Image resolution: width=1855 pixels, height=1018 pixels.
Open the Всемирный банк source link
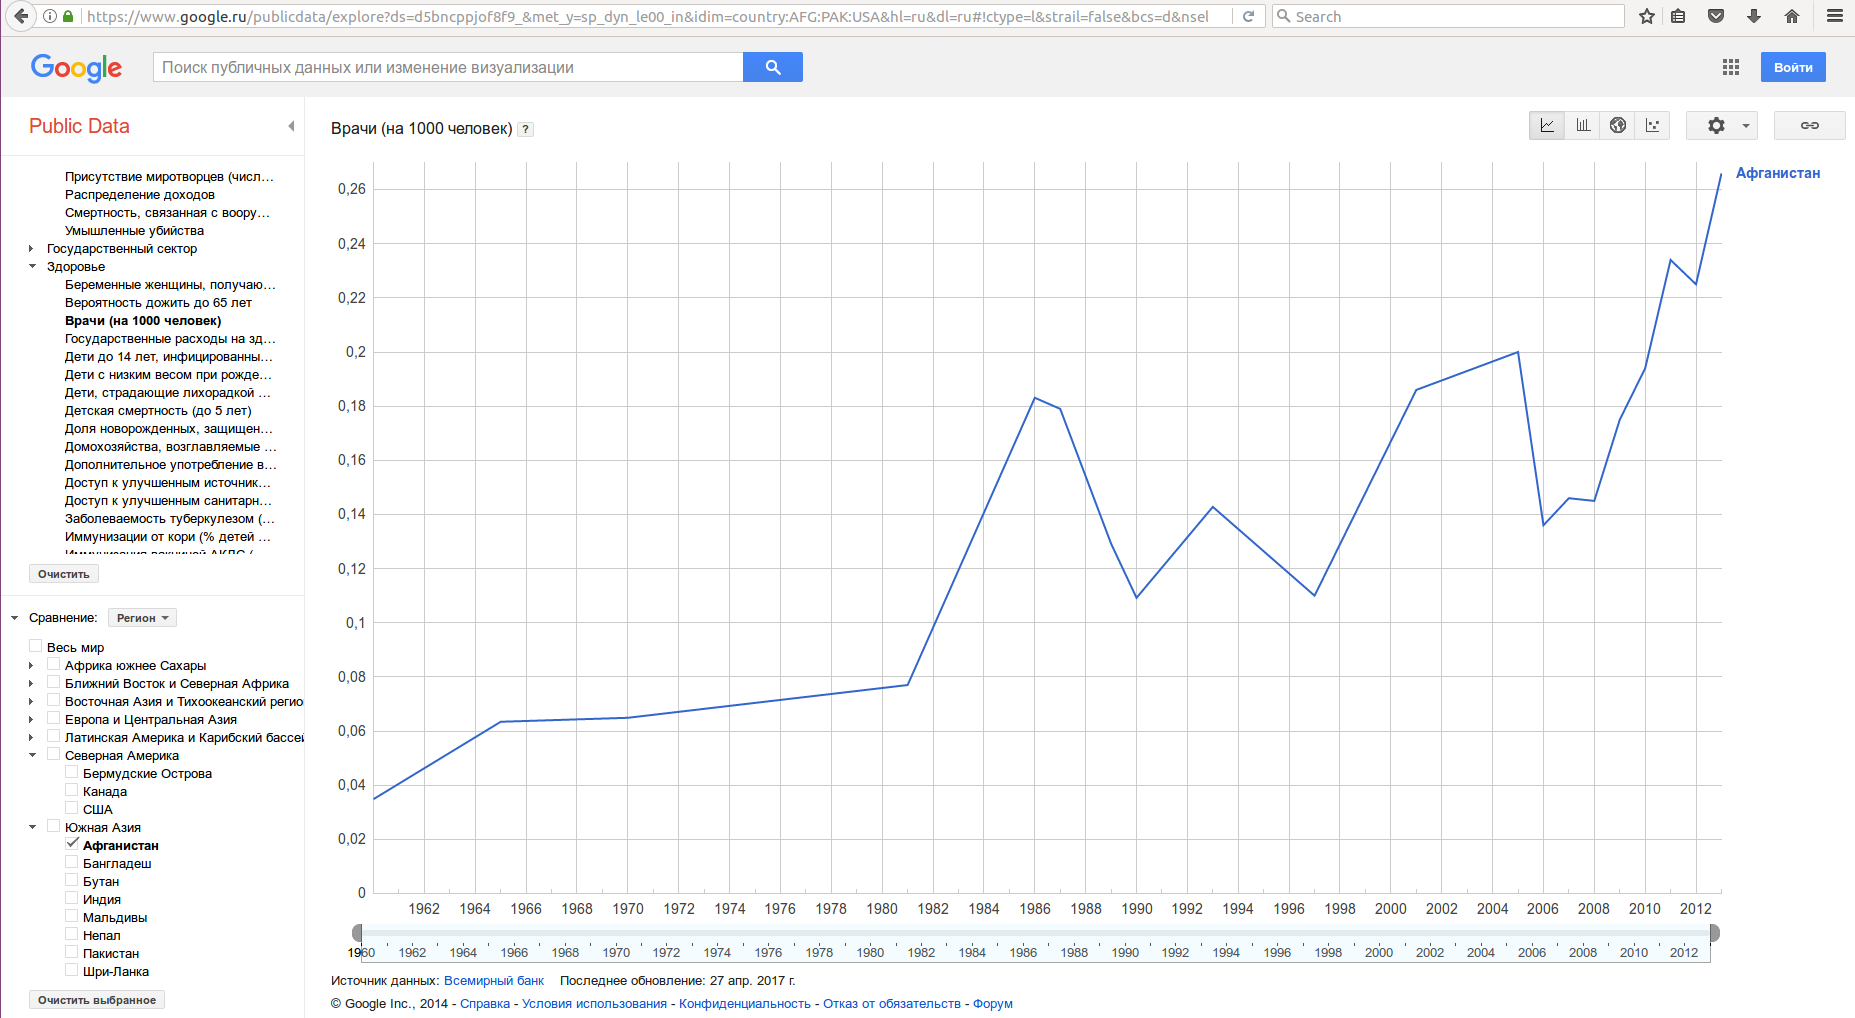493,981
